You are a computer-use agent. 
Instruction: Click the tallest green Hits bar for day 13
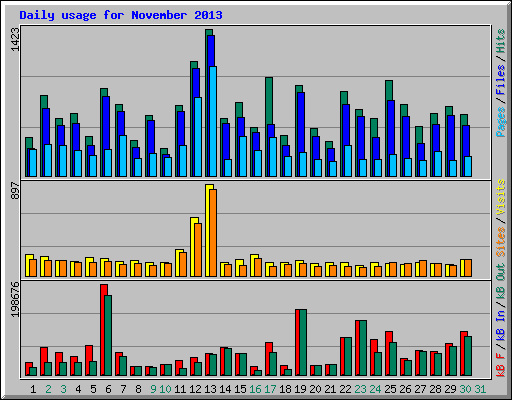[207, 103]
